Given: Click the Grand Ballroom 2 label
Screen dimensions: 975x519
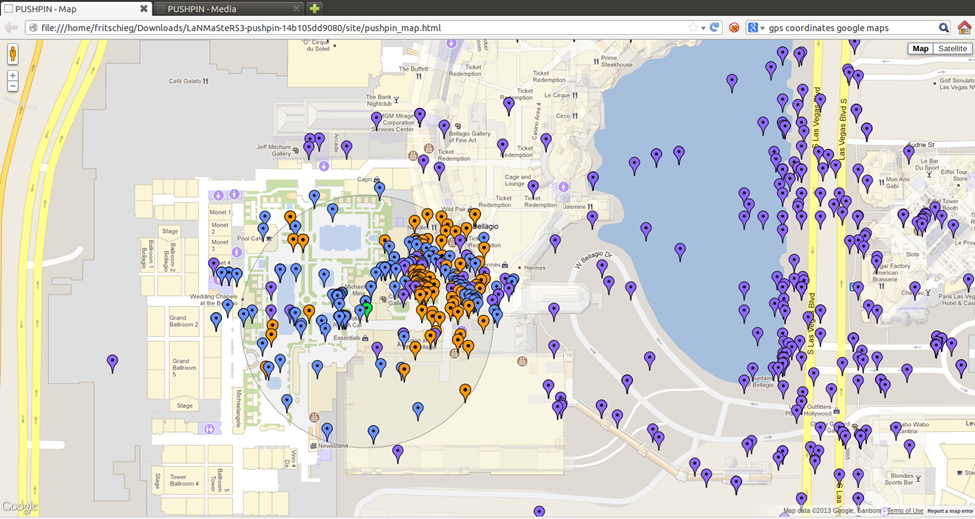Looking at the screenshot, I should [183, 321].
